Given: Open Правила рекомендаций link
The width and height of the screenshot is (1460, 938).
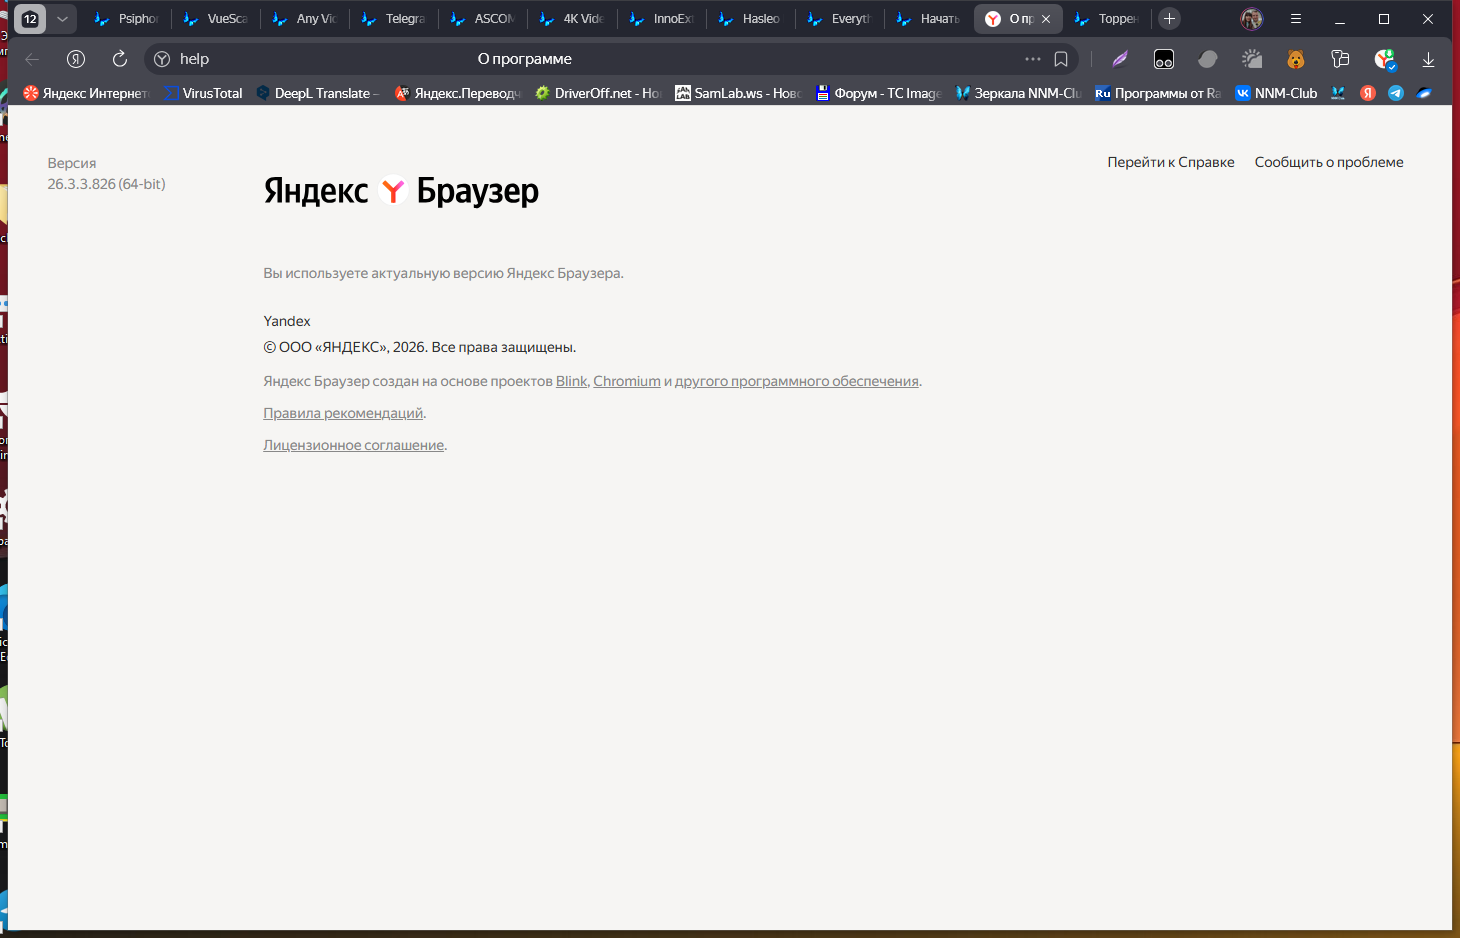Looking at the screenshot, I should (343, 413).
